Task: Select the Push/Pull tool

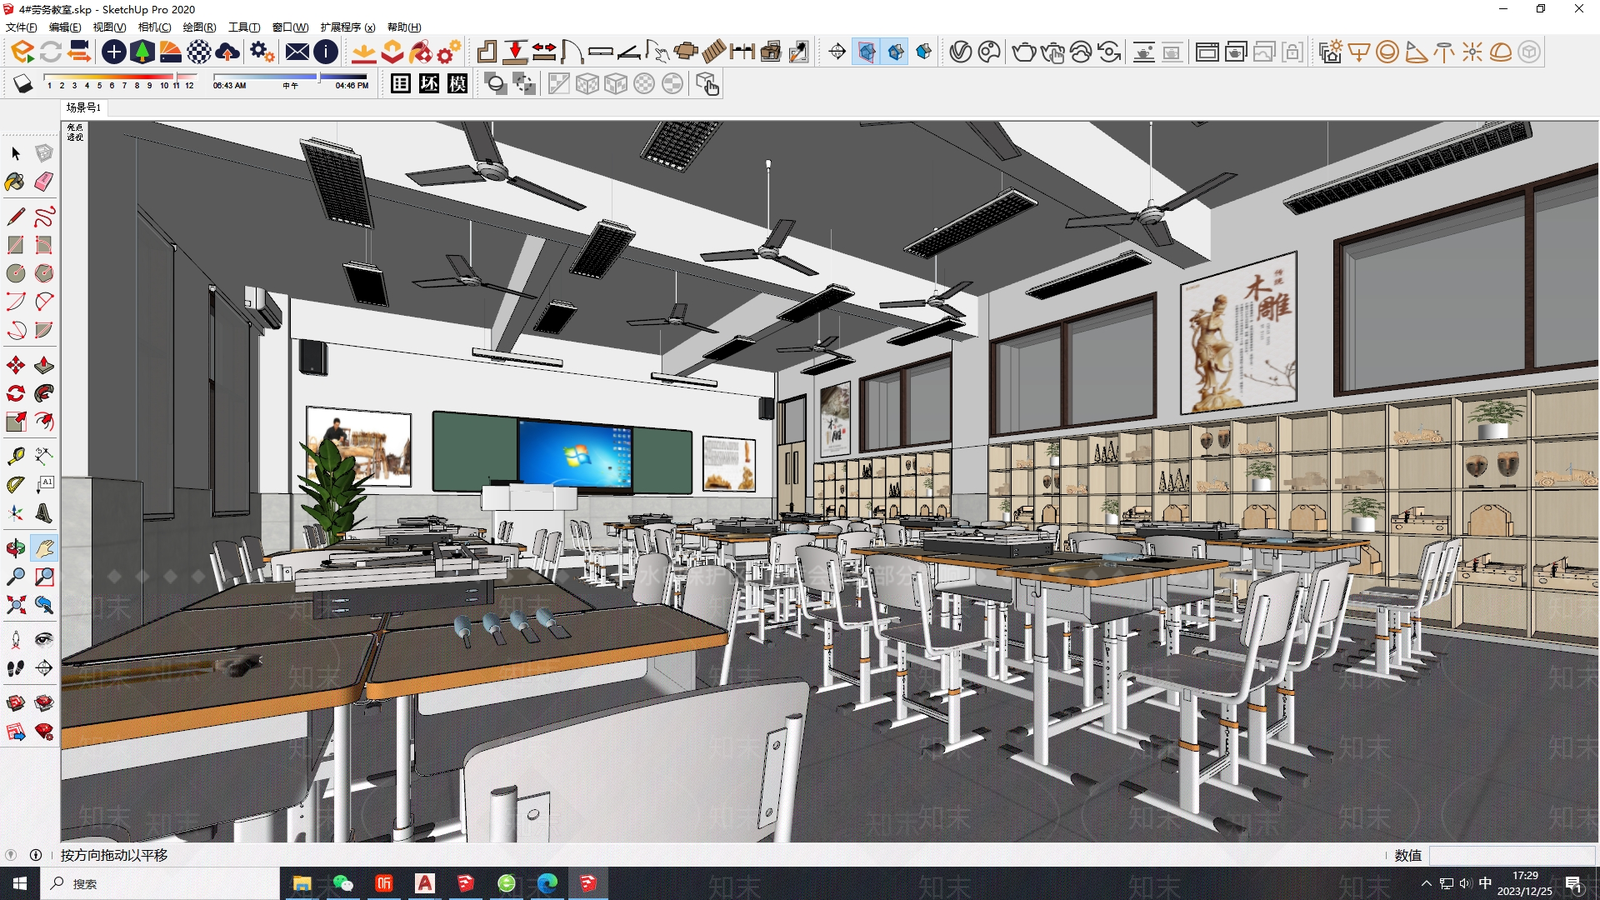Action: click(x=44, y=365)
